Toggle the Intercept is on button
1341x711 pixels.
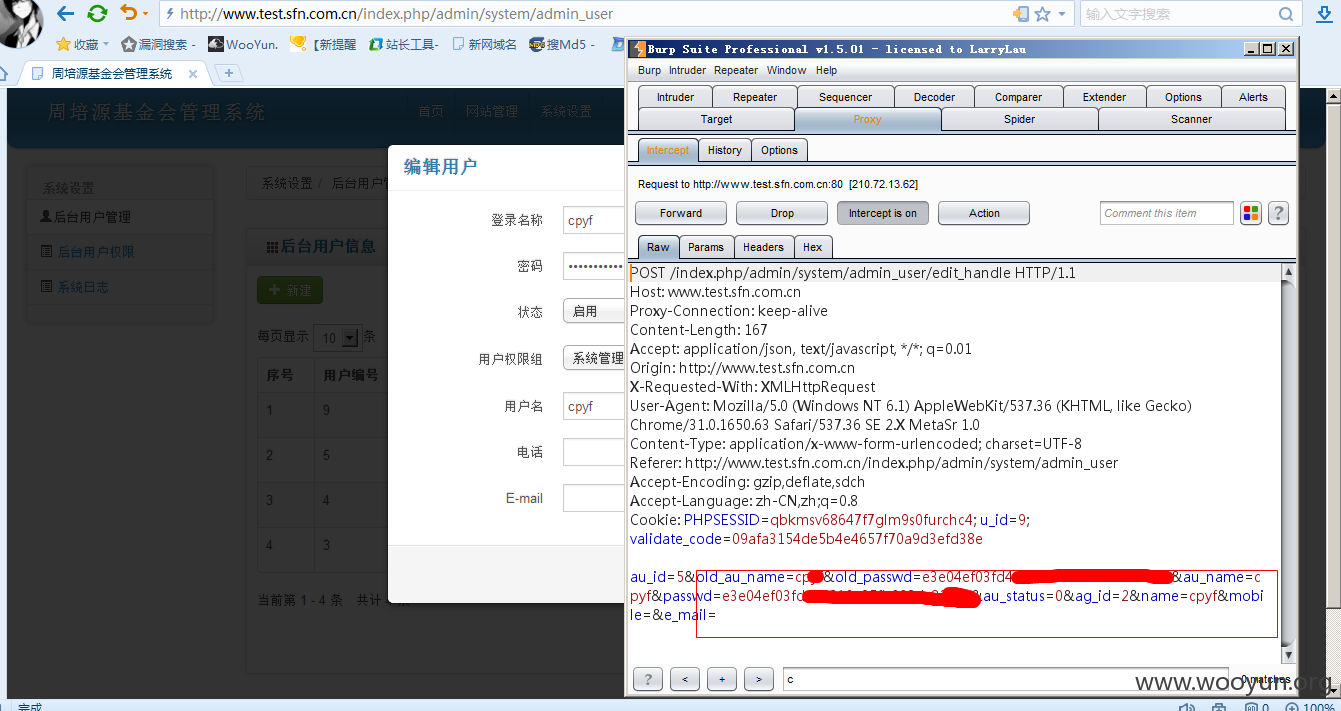pos(883,213)
